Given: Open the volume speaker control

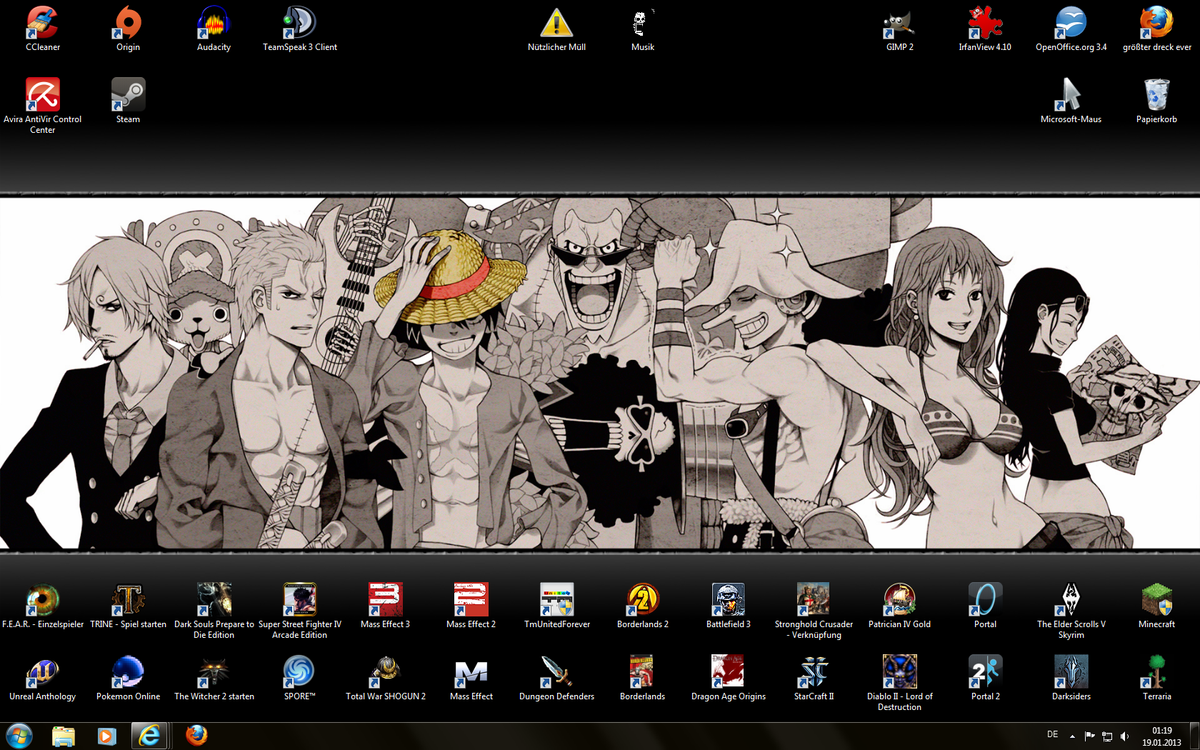Looking at the screenshot, I should 1124,736.
